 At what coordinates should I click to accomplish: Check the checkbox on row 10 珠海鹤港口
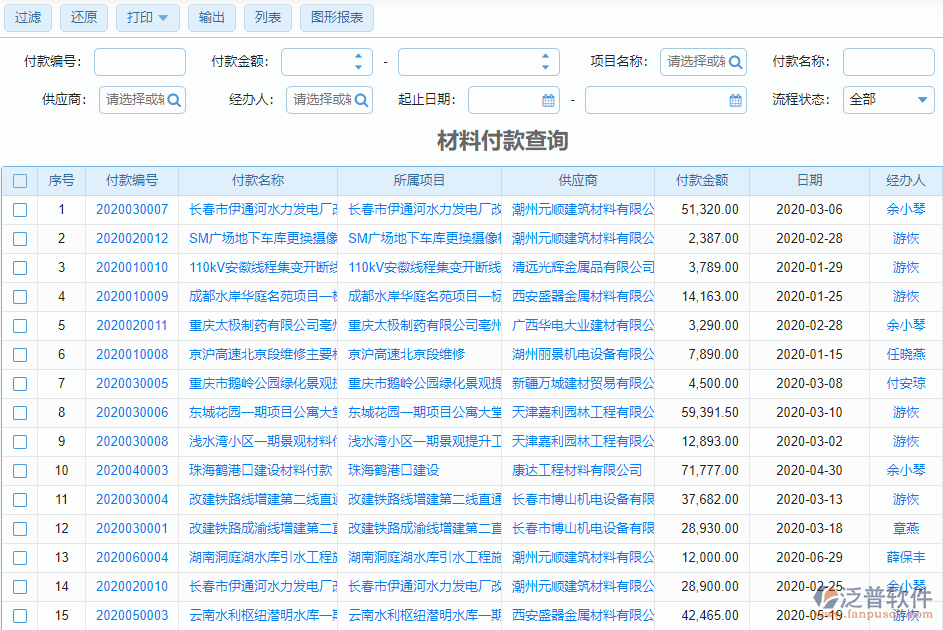[x=21, y=470]
